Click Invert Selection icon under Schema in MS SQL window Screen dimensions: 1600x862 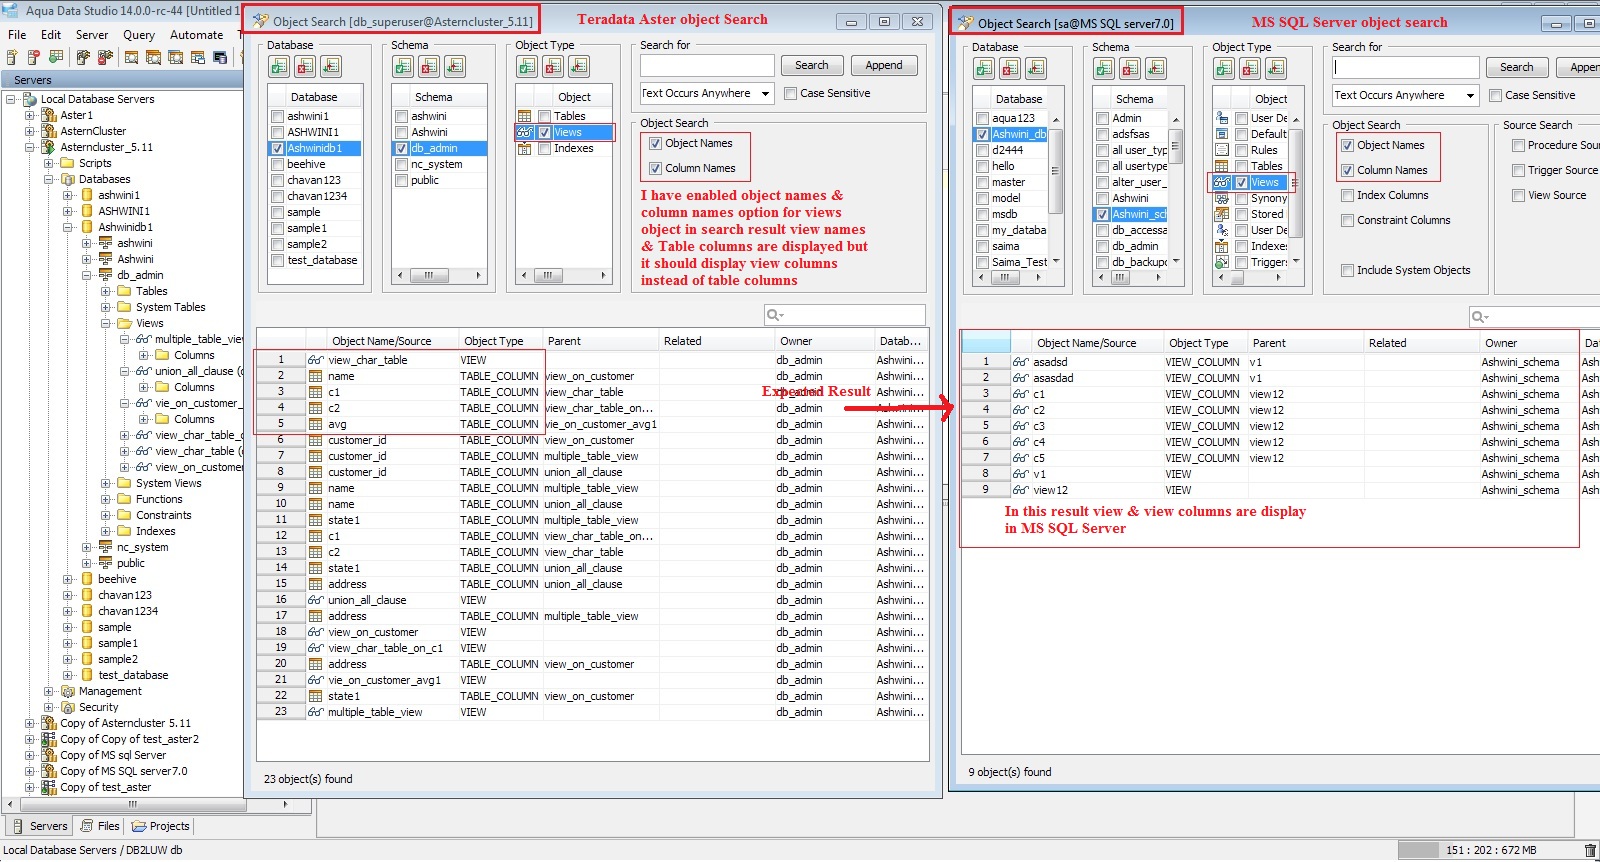1156,68
